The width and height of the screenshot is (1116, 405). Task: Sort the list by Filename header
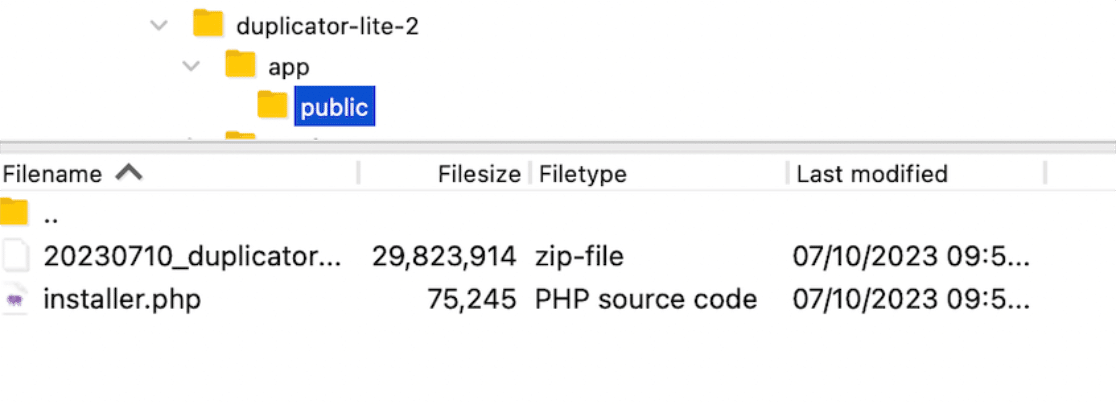[53, 174]
